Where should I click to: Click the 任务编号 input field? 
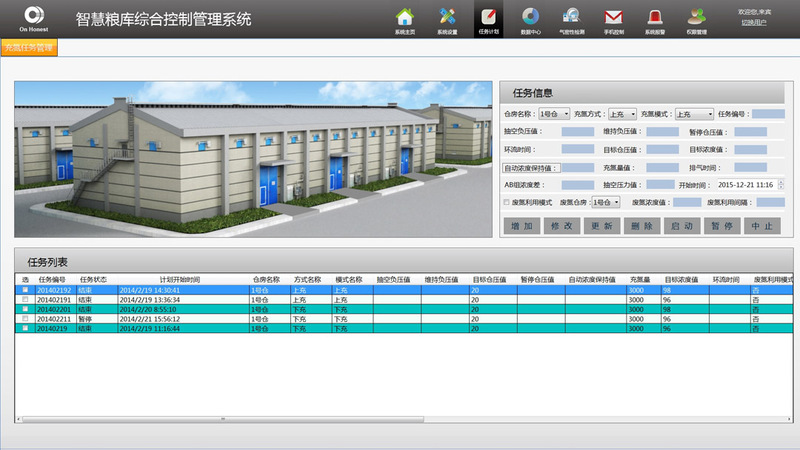click(x=768, y=114)
